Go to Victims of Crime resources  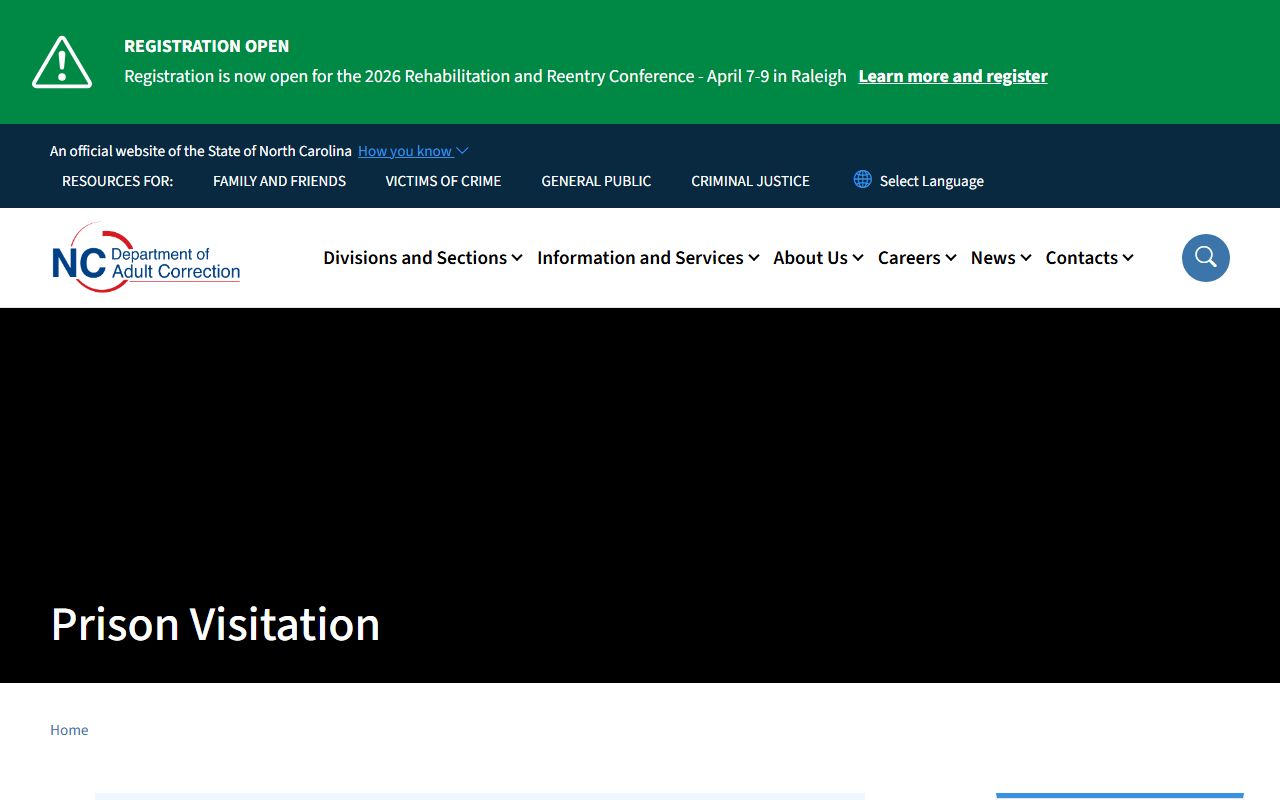point(443,181)
